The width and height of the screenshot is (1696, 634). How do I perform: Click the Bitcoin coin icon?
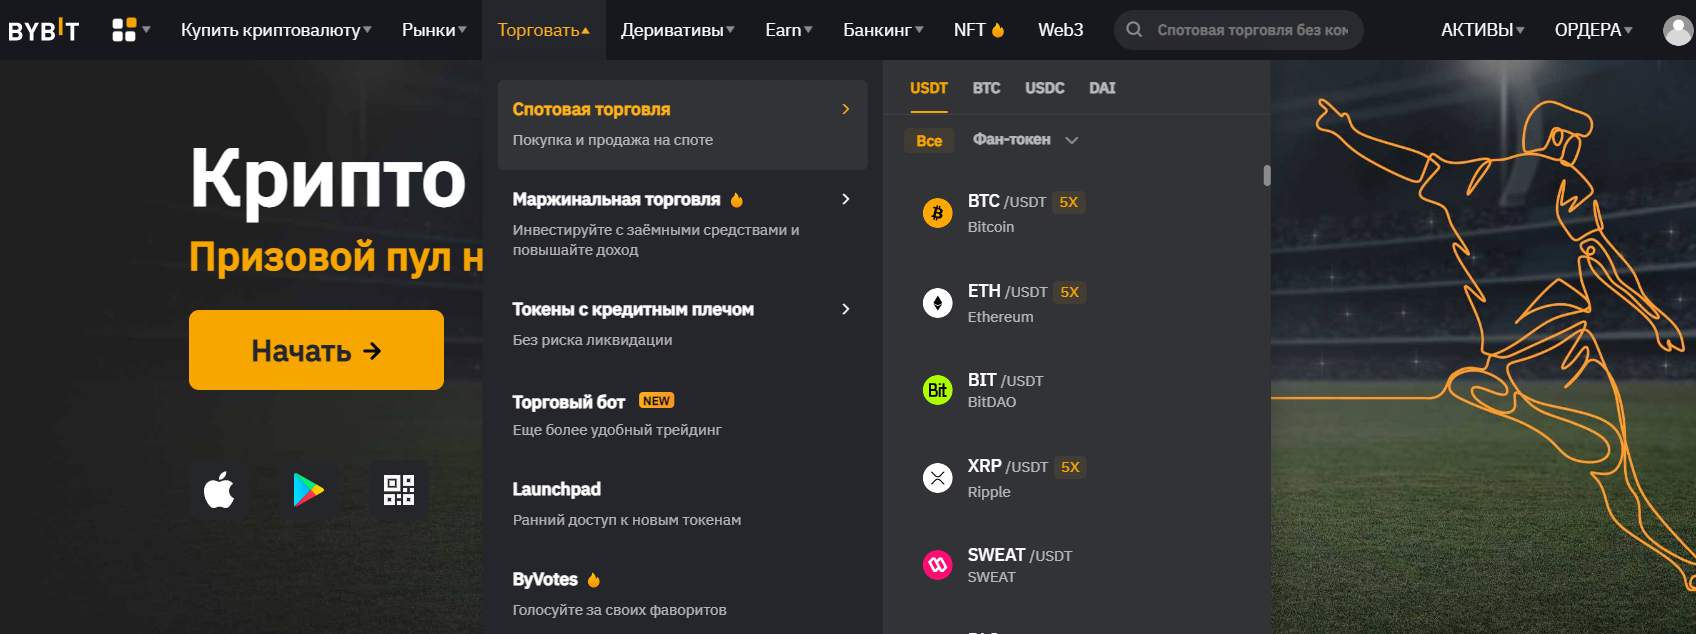(x=937, y=213)
